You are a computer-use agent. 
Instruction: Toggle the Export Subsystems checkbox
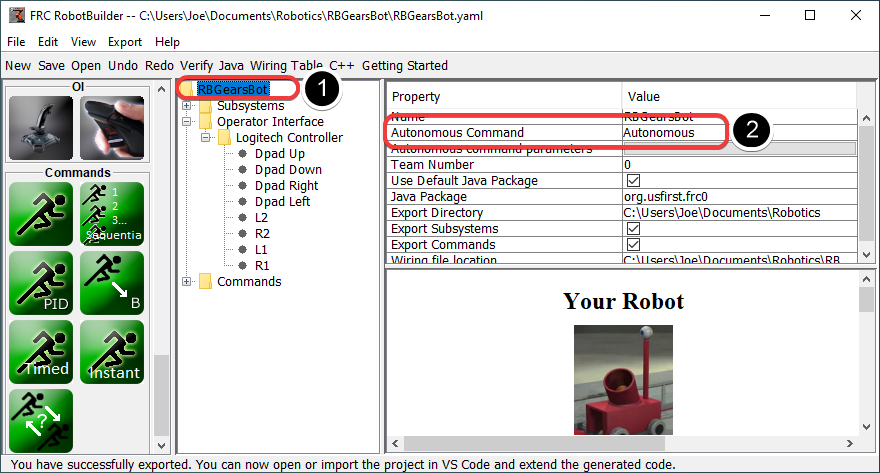(x=634, y=228)
